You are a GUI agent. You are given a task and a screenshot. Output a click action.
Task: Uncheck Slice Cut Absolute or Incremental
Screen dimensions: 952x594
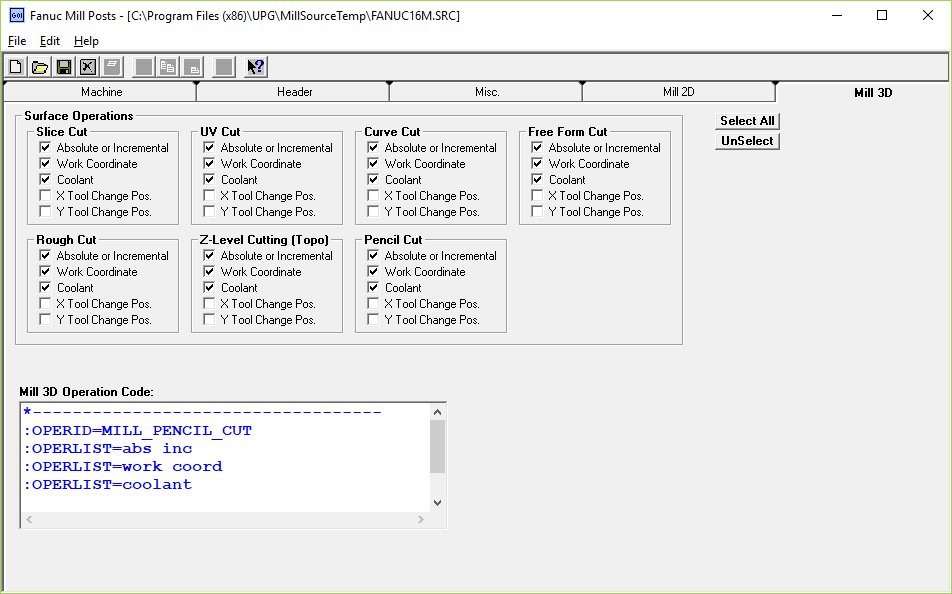(x=45, y=148)
